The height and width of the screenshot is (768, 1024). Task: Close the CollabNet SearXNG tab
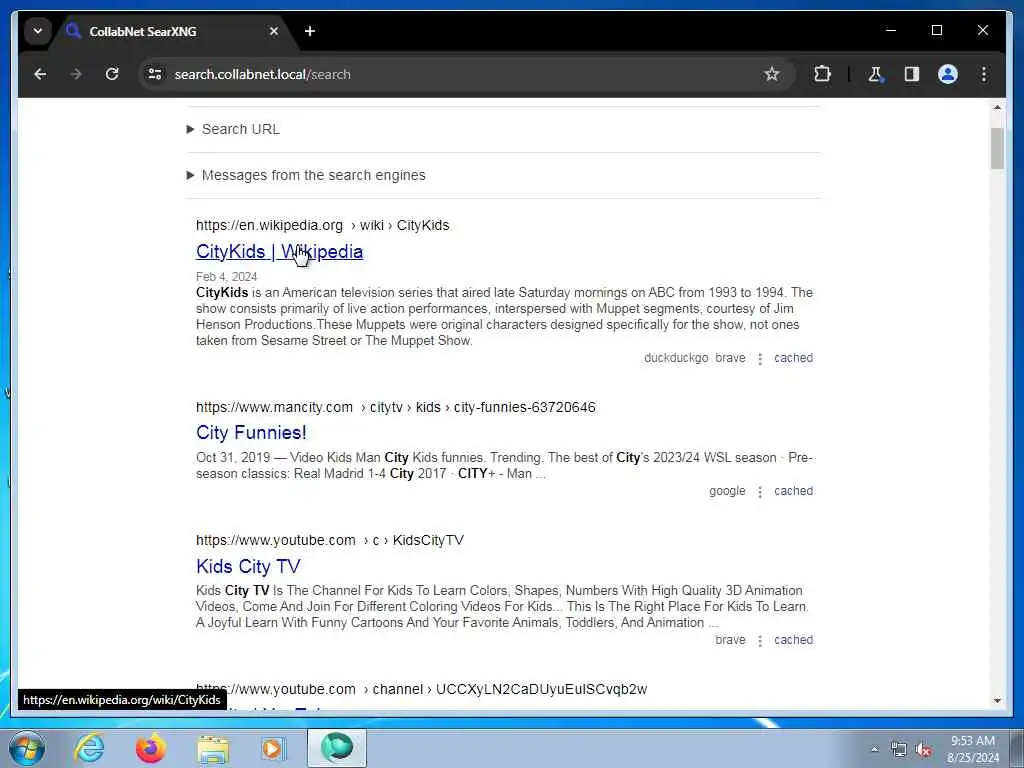point(274,31)
